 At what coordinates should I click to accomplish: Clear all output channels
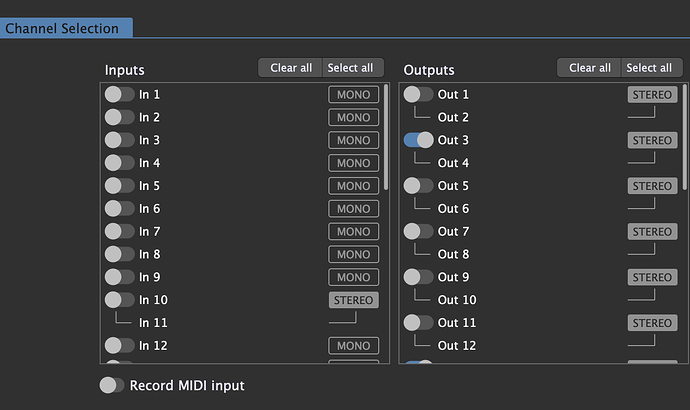point(590,68)
